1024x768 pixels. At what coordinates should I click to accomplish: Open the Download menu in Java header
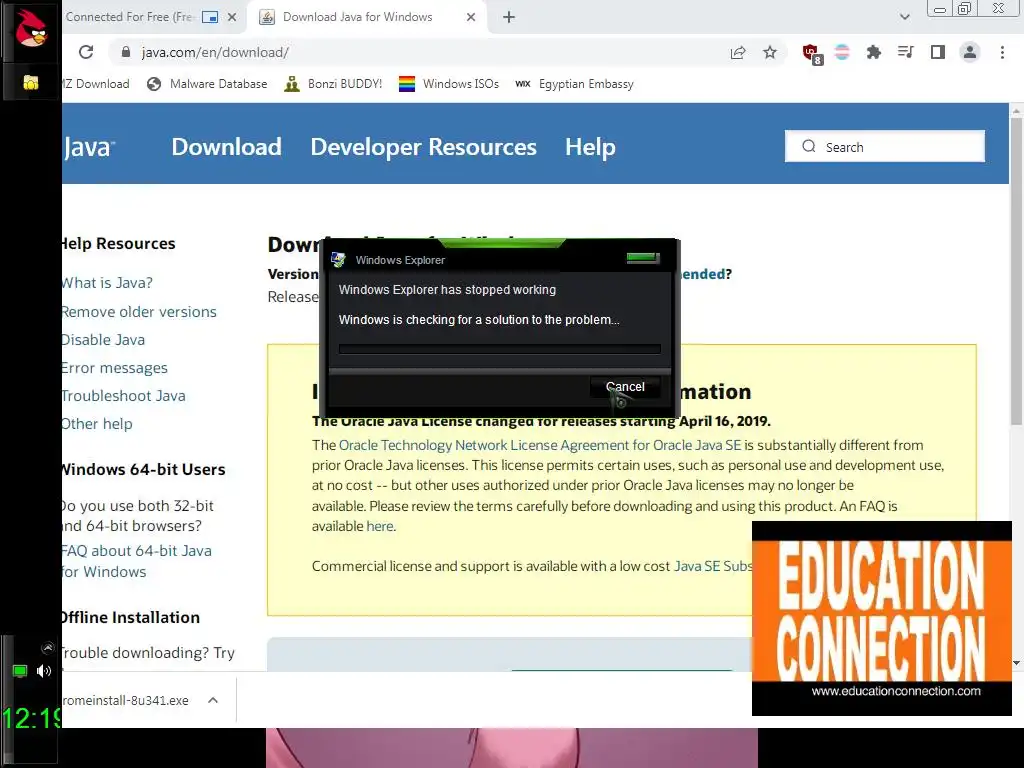[227, 147]
